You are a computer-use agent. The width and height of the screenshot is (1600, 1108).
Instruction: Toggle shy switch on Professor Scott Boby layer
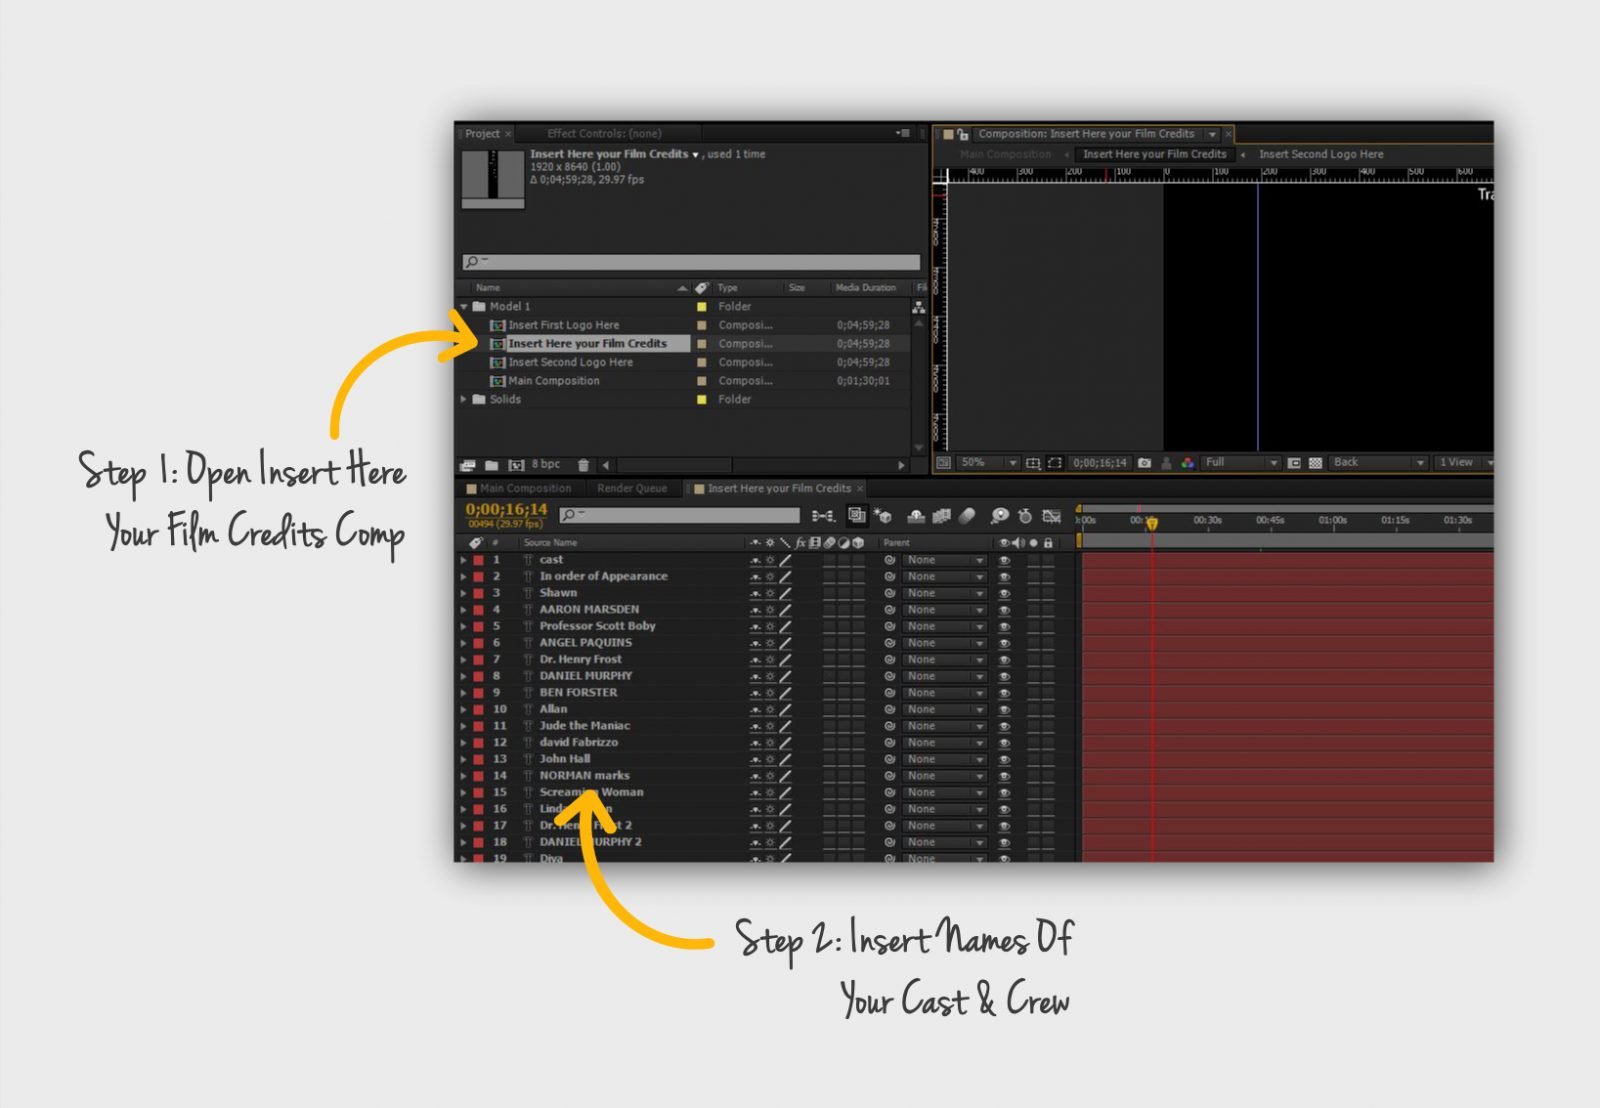click(x=755, y=627)
